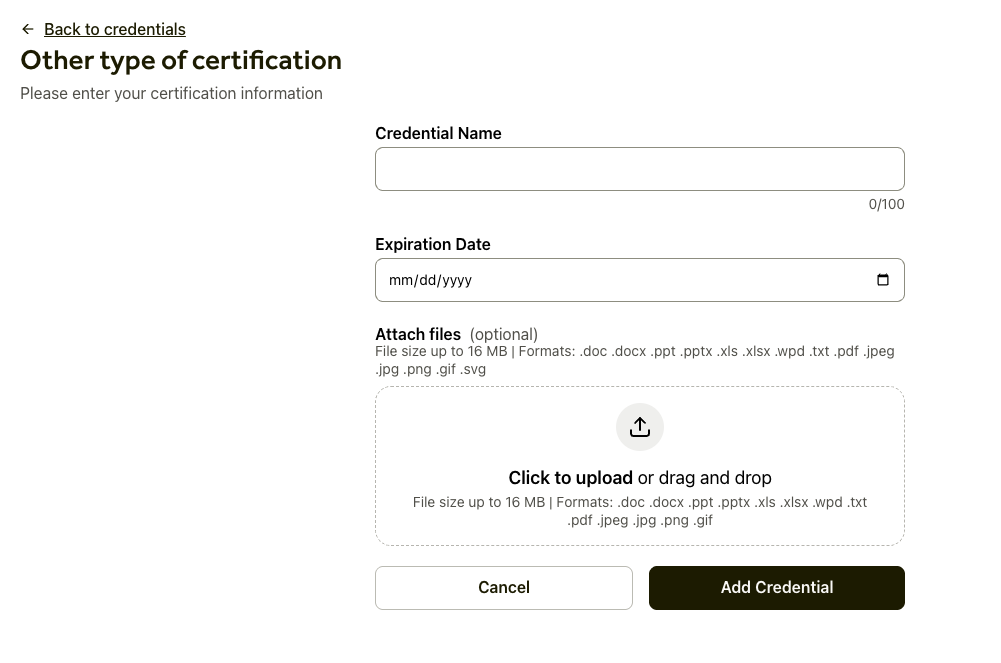Select the month (mm) date segment

[x=400, y=281]
